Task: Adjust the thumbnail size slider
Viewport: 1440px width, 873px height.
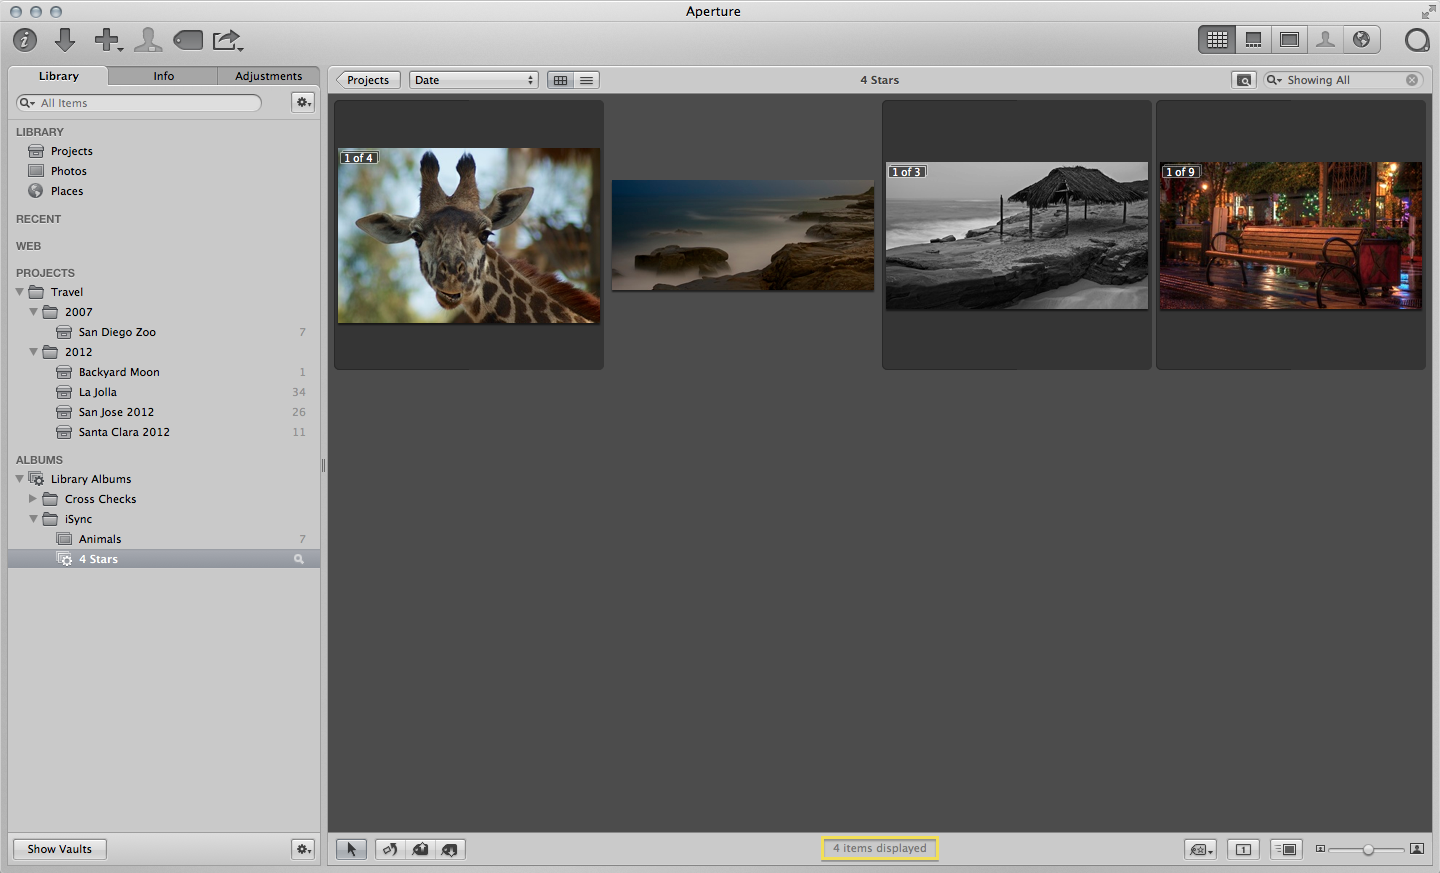Action: (1368, 849)
